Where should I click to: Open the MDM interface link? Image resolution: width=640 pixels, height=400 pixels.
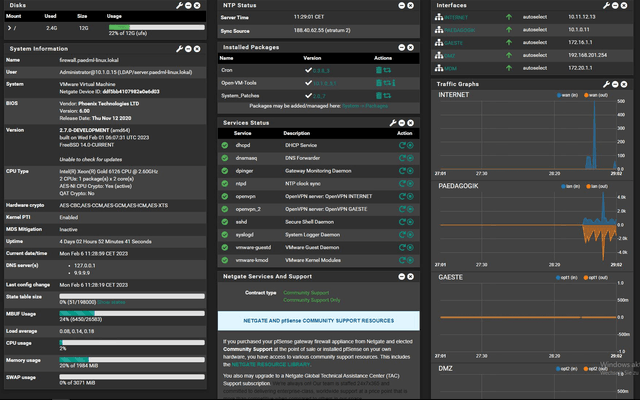450,68
